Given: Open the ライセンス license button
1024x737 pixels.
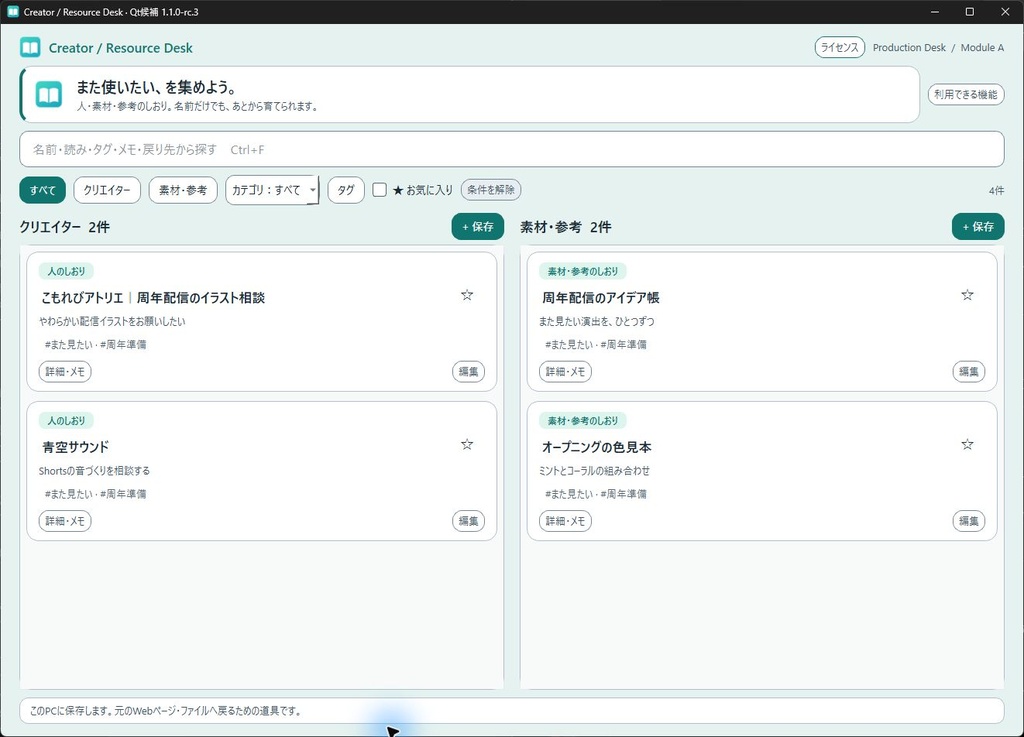Looking at the screenshot, I should [x=840, y=48].
